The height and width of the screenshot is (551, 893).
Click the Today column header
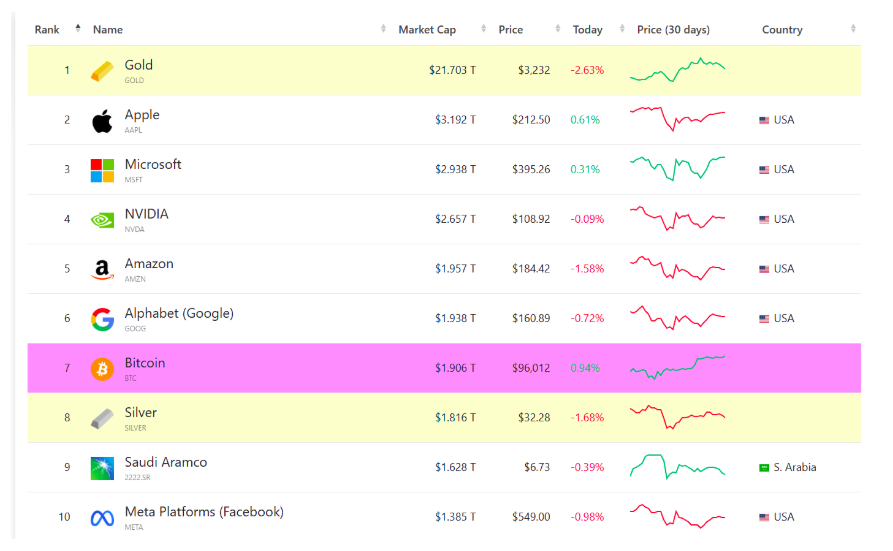(587, 30)
